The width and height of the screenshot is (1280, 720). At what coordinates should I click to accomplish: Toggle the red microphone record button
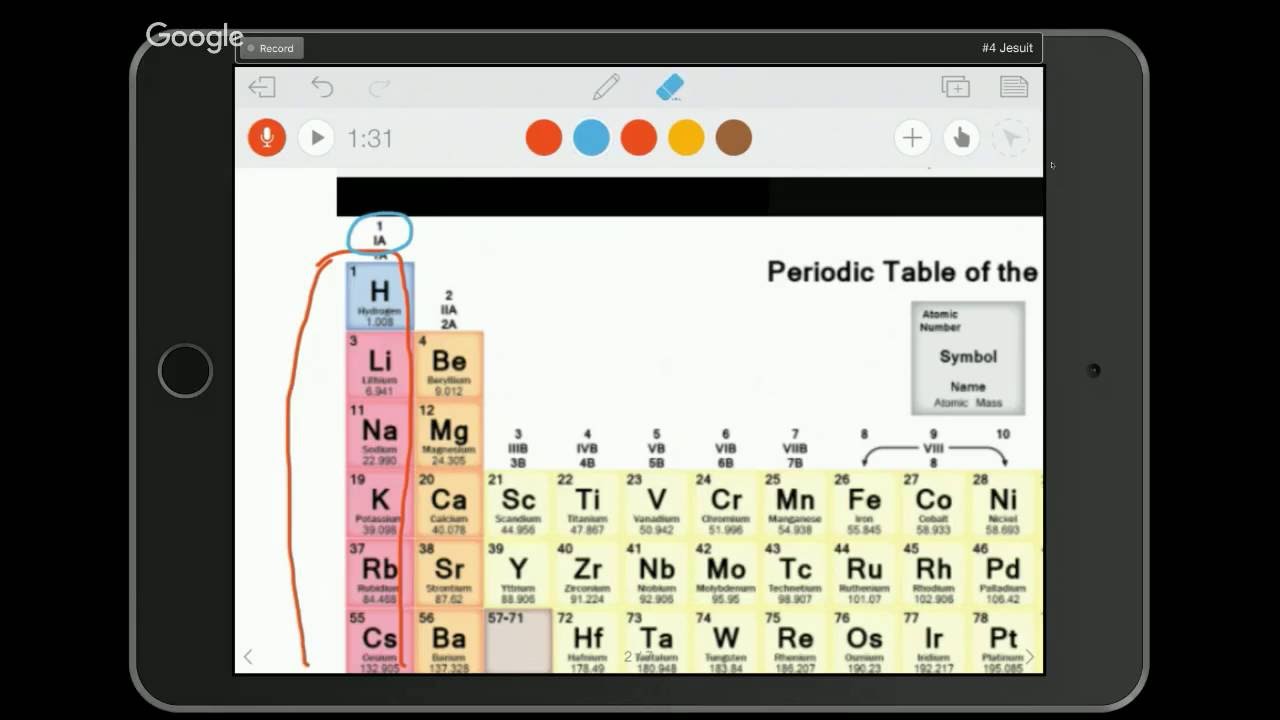coord(267,138)
